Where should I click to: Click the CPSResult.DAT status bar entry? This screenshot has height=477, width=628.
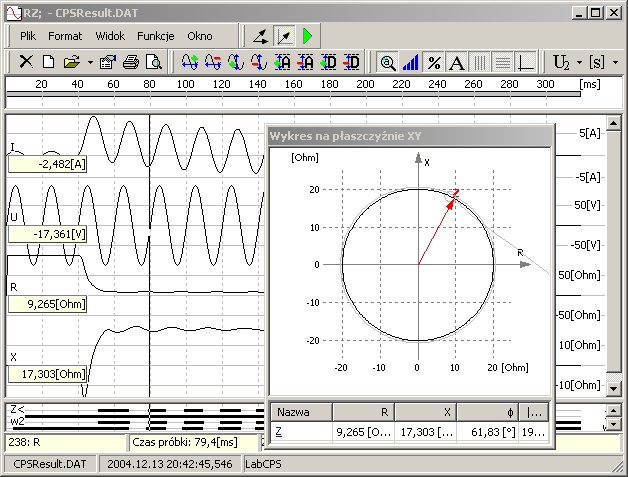[x=50, y=464]
